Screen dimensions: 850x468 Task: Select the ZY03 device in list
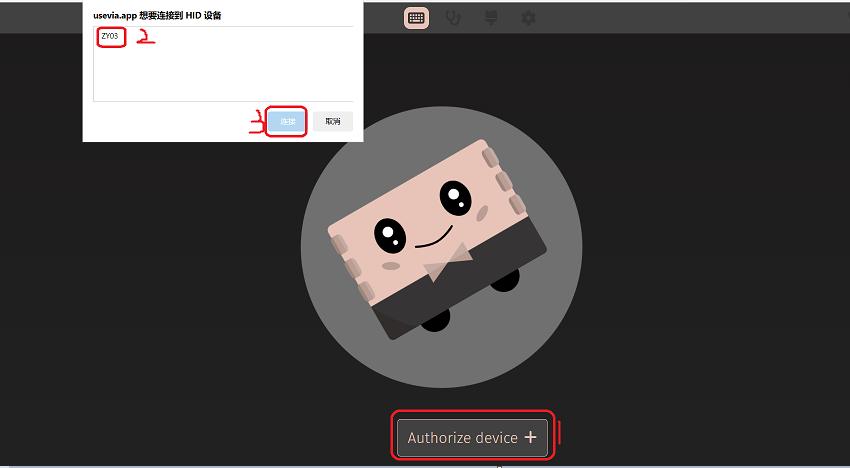coord(110,36)
